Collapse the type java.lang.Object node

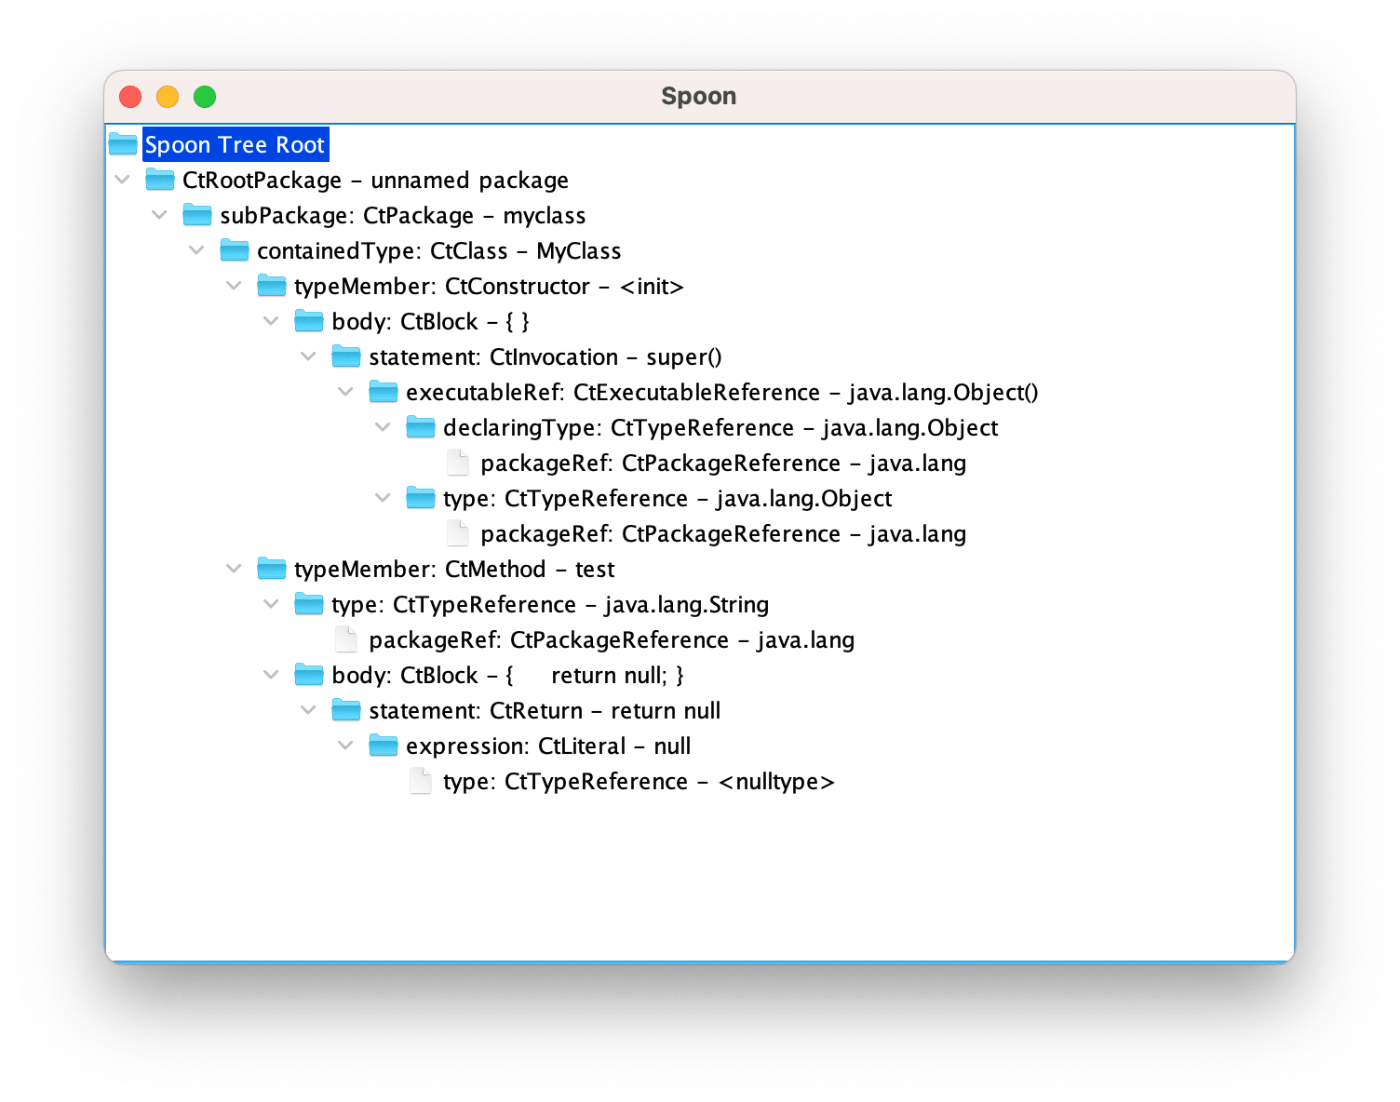click(383, 498)
